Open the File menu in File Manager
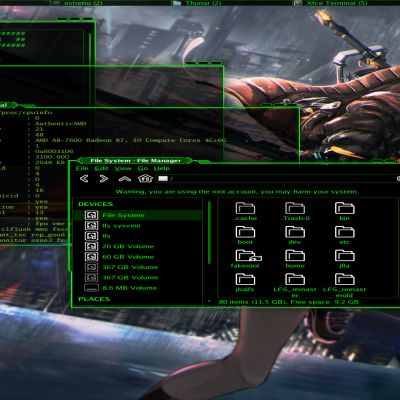This screenshot has width=400, height=400. (x=82, y=168)
